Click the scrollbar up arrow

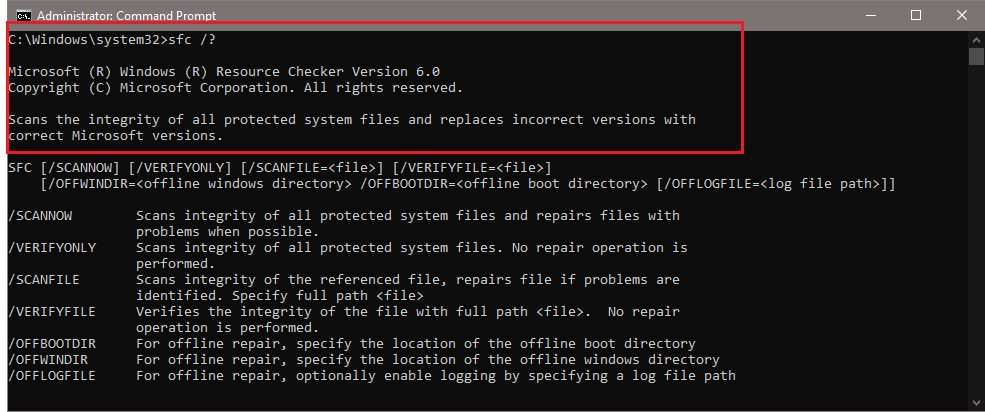click(x=976, y=38)
